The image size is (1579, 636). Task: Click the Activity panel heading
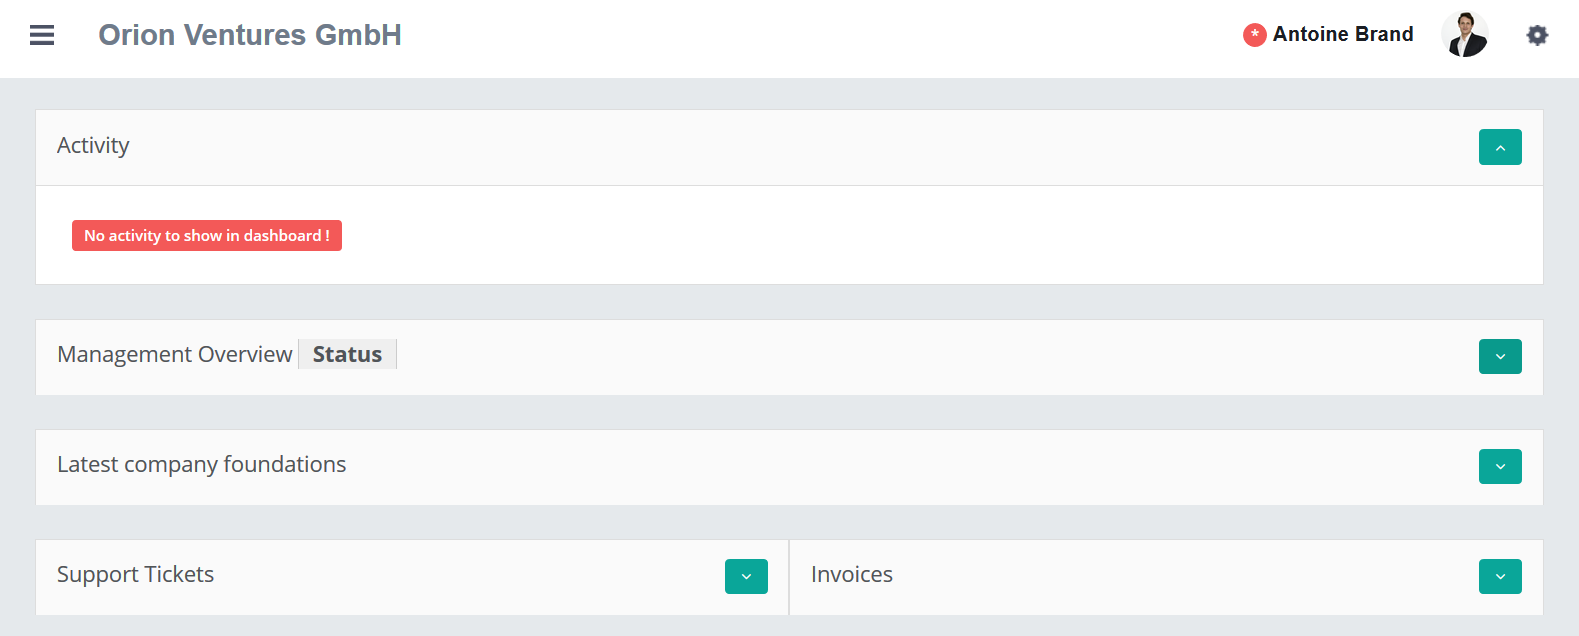click(93, 146)
